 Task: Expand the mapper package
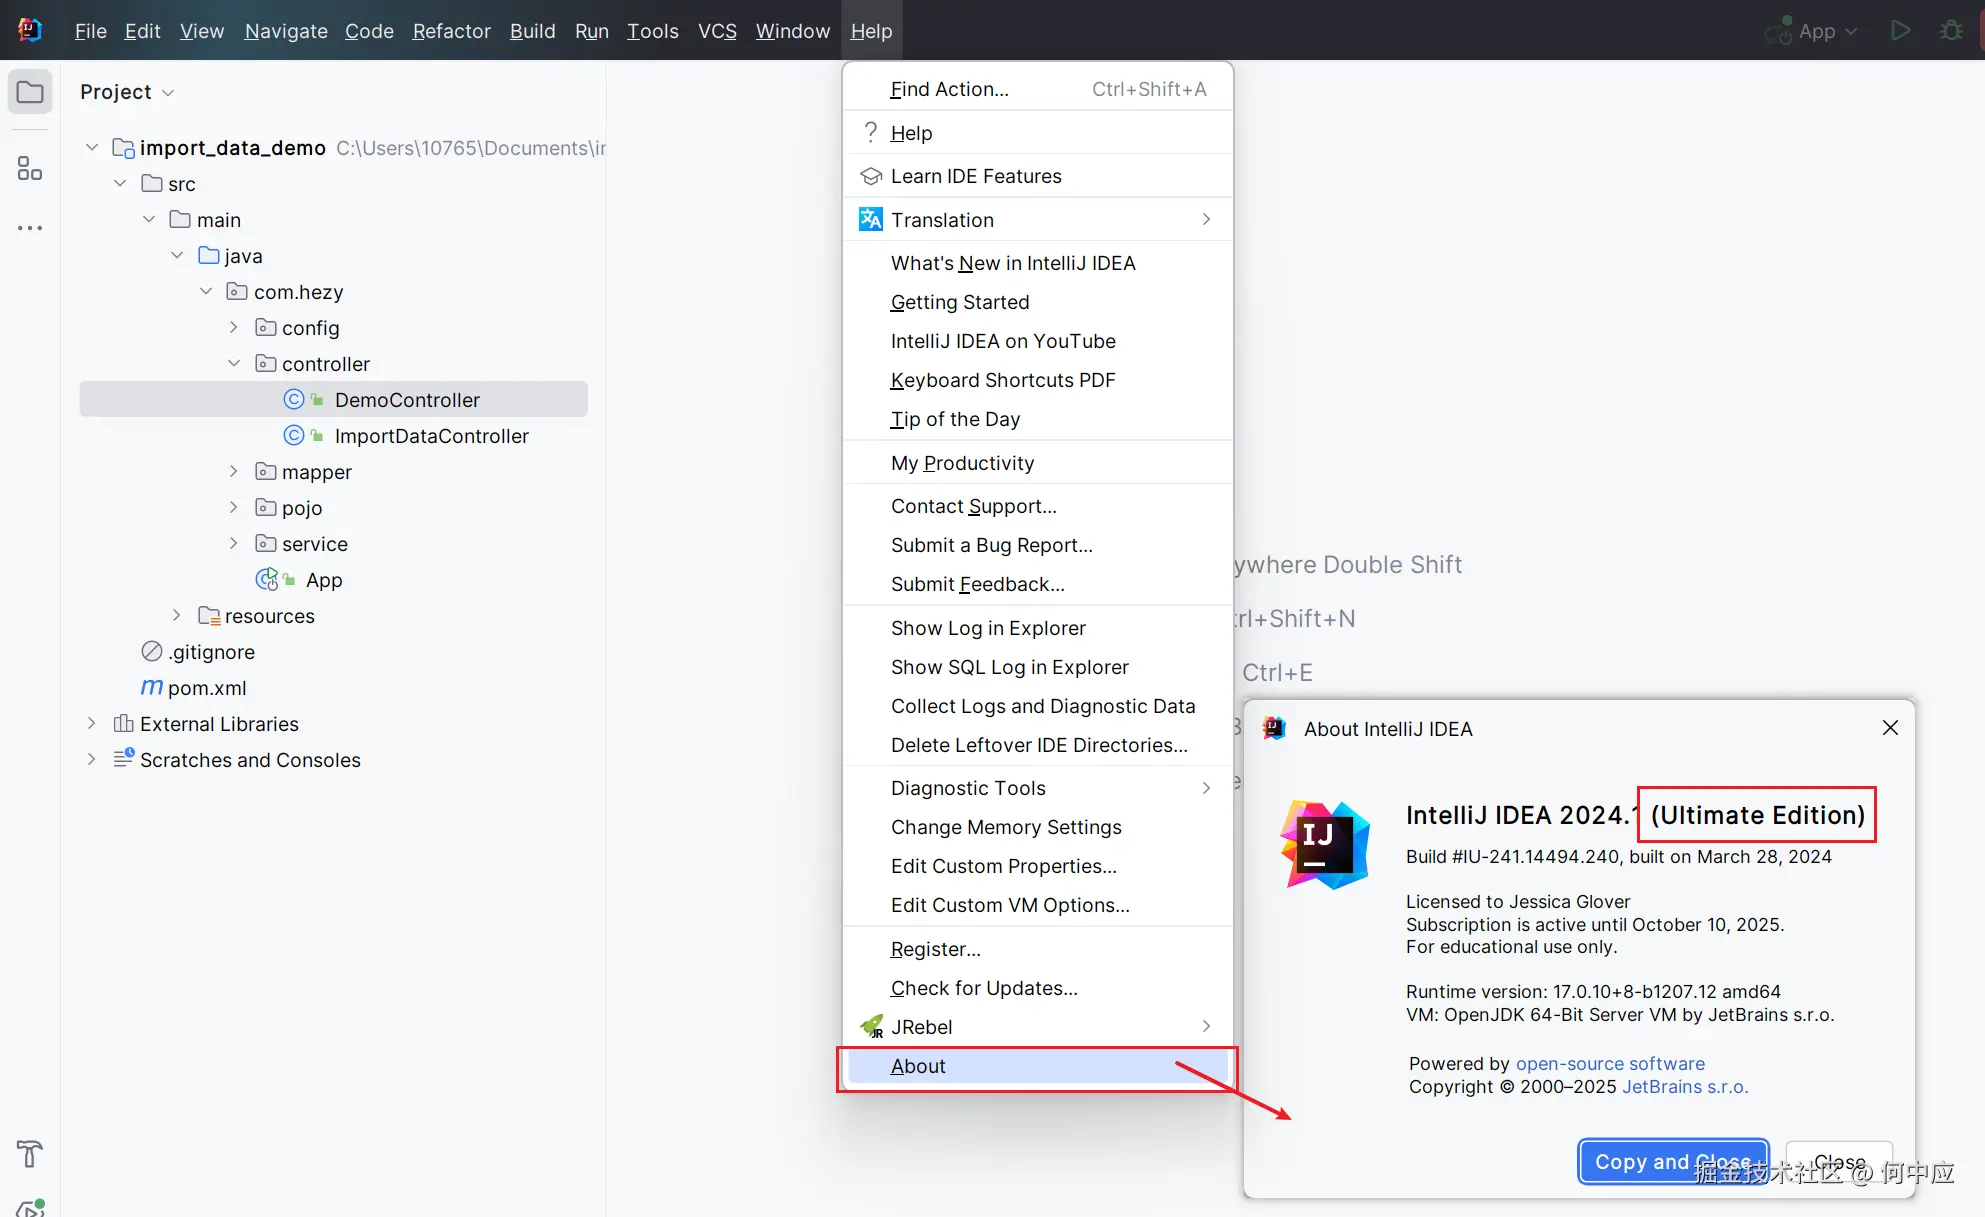[234, 472]
